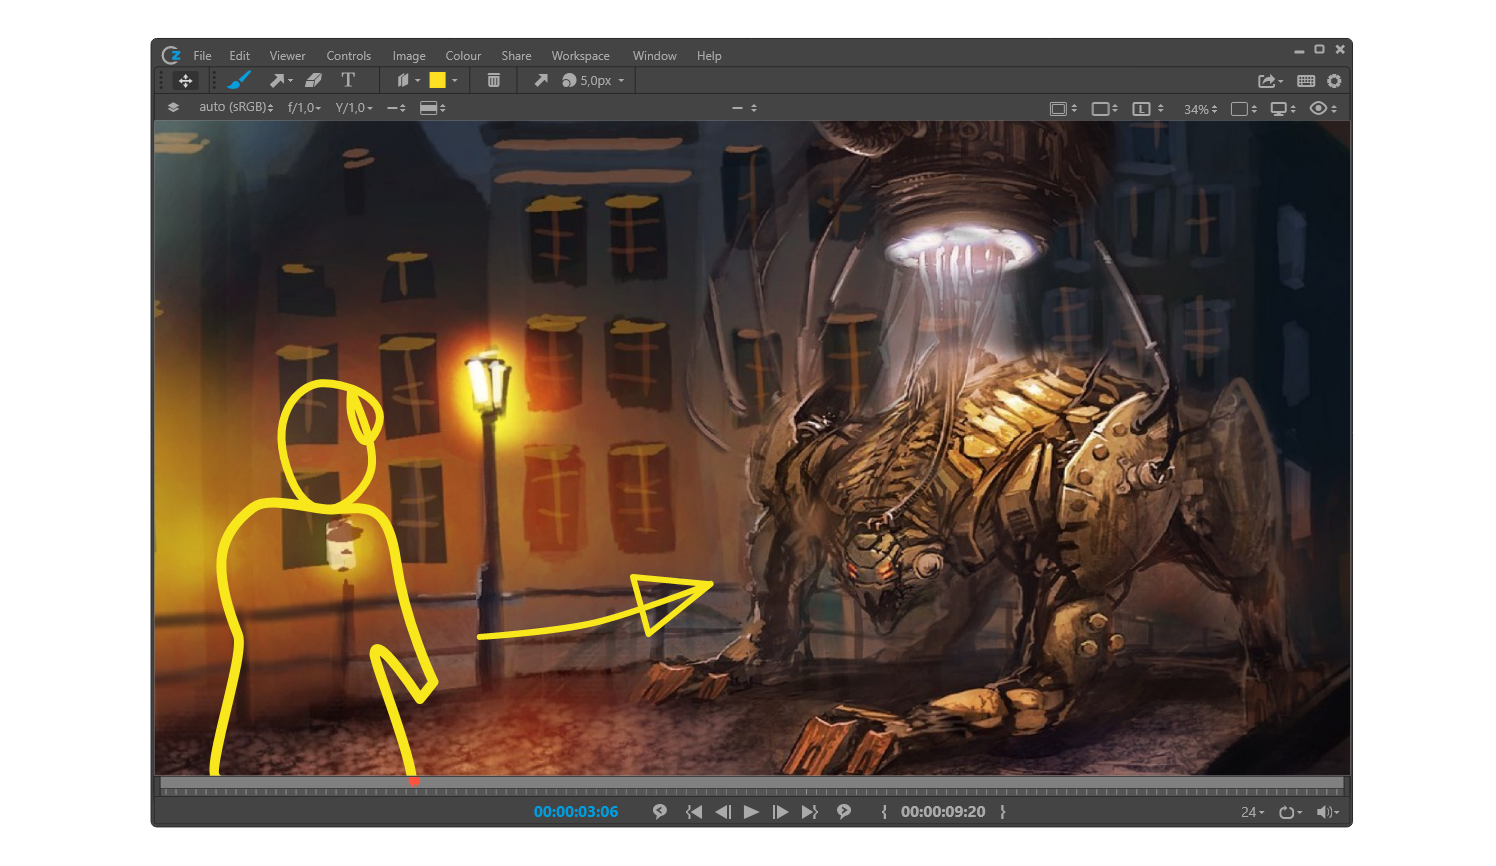This screenshot has height=866, width=1496.
Task: Open the background square selector
Action: pos(1244,109)
